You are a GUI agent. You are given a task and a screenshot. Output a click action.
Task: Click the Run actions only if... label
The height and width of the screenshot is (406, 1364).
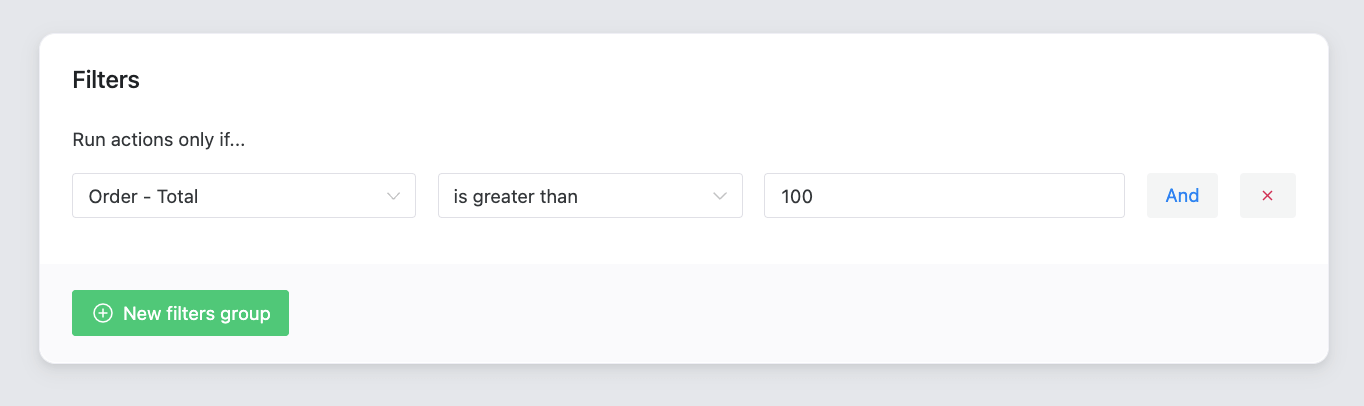[159, 140]
